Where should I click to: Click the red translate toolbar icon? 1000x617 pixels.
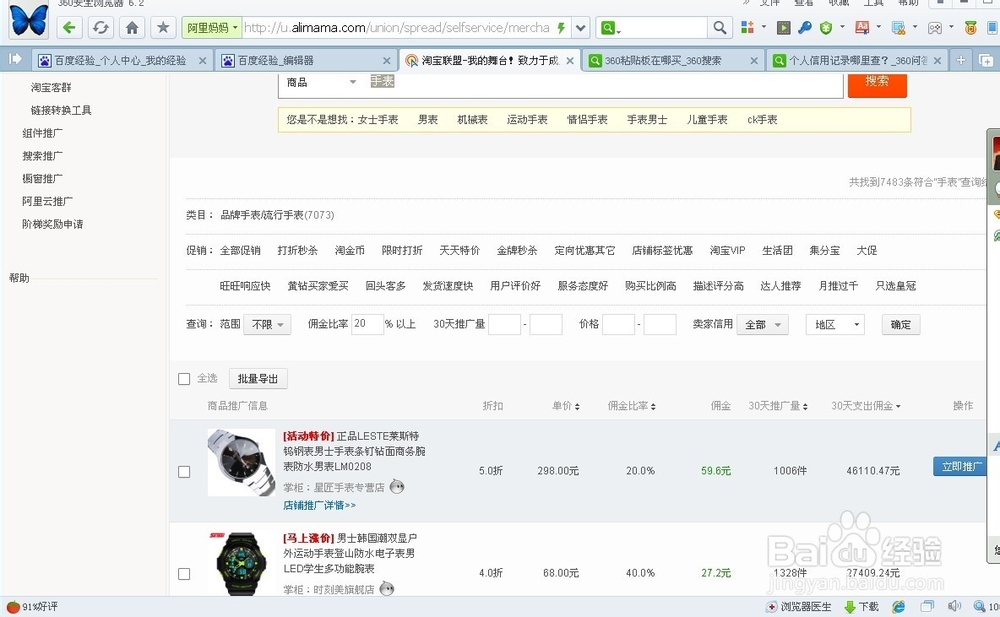coord(862,27)
